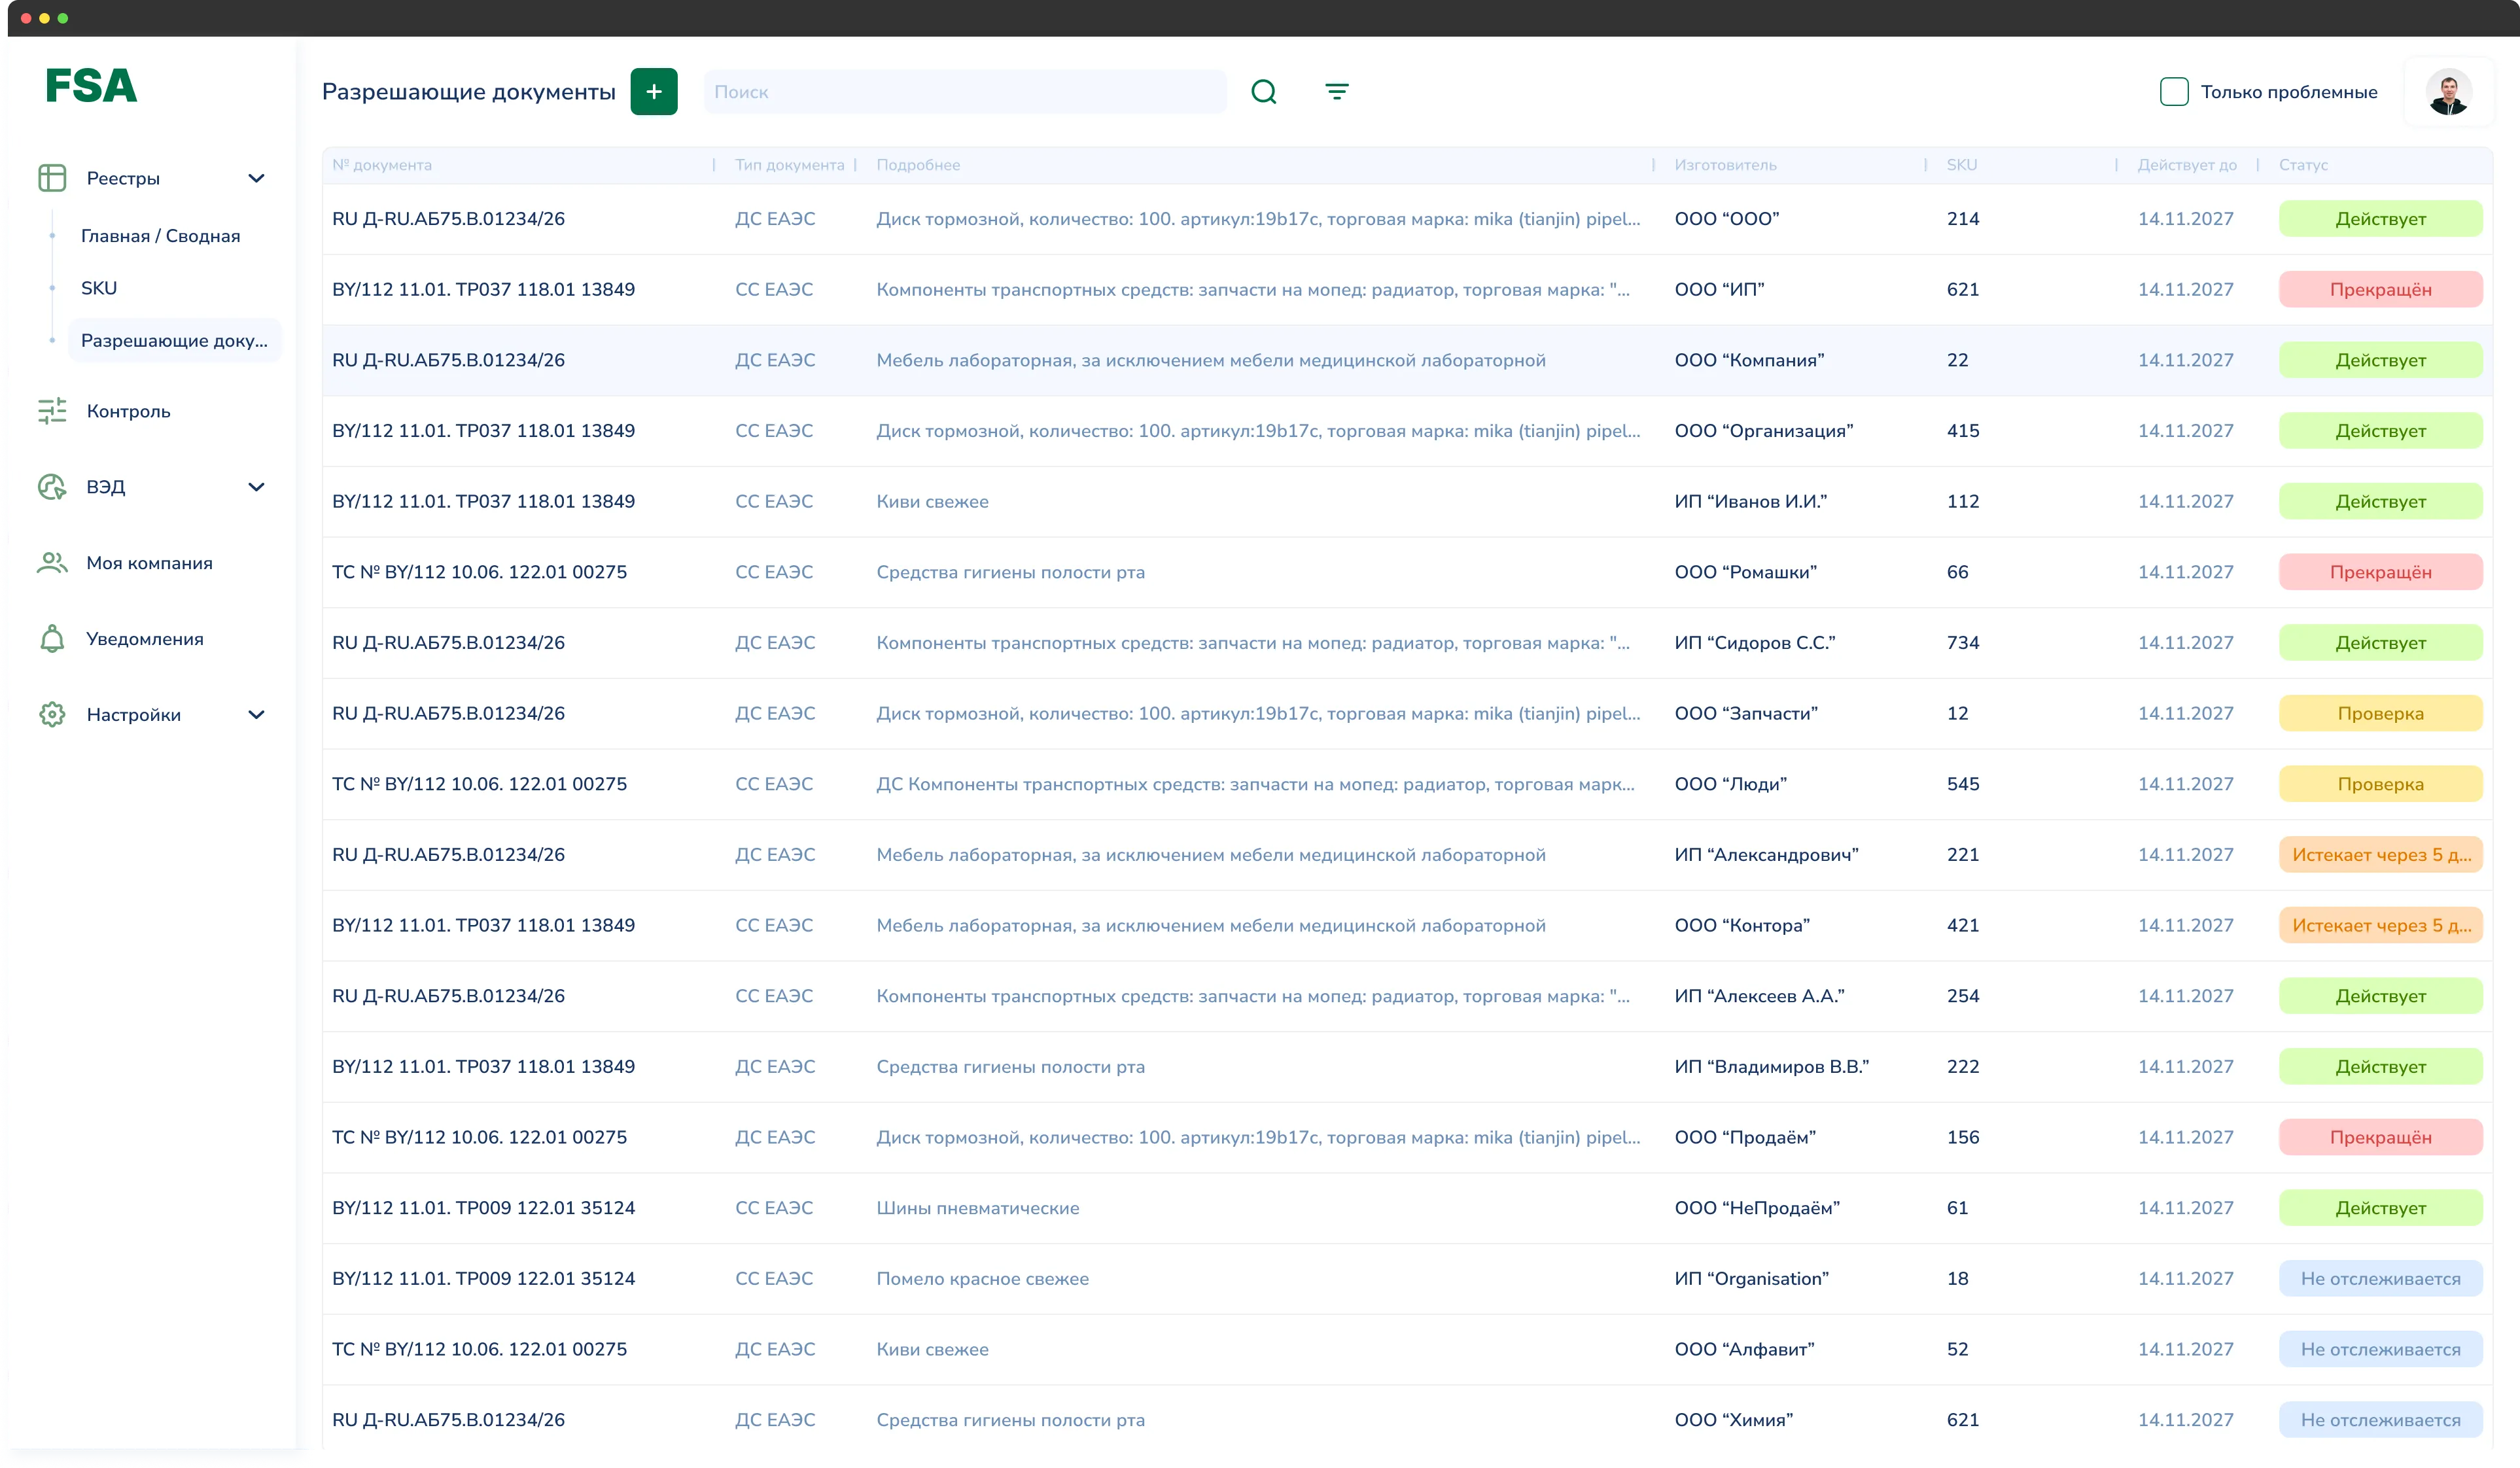The height and width of the screenshot is (1468, 2520).
Task: Click Действует status for ООО “ООО”
Action: click(x=2380, y=219)
